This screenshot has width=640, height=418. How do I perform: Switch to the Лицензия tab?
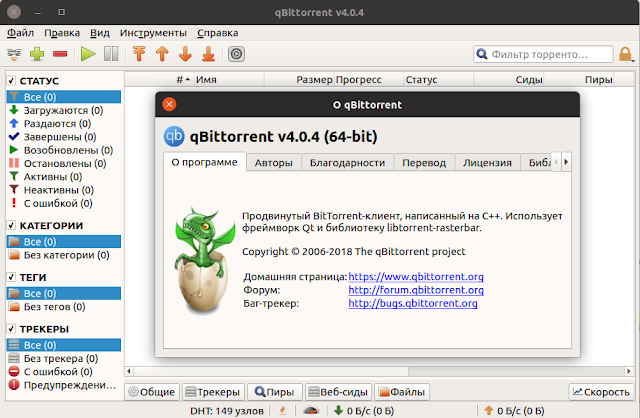(487, 162)
